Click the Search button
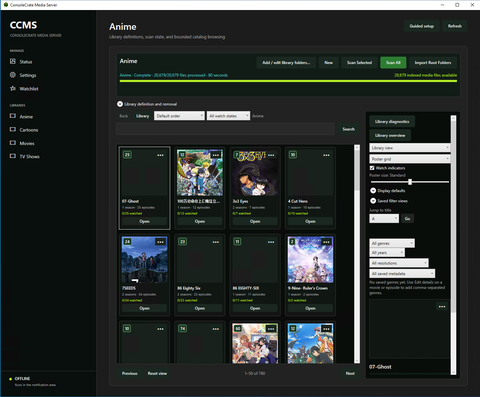Viewport: 480px width, 397px height. [349, 129]
